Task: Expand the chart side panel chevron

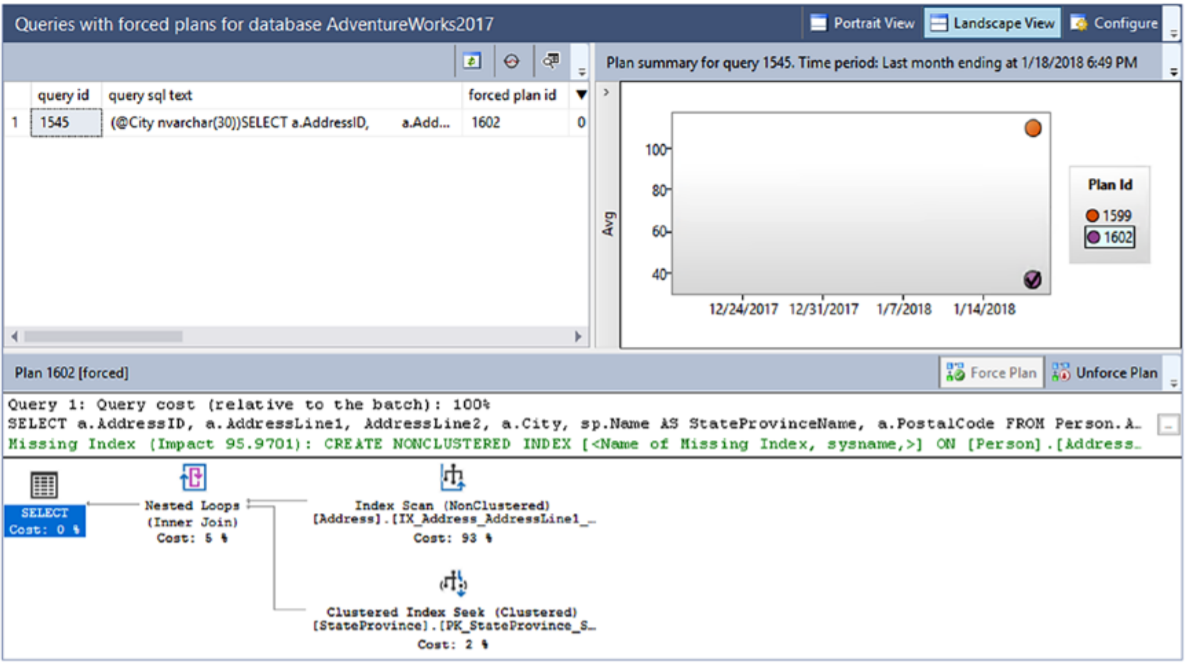Action: click(x=606, y=93)
